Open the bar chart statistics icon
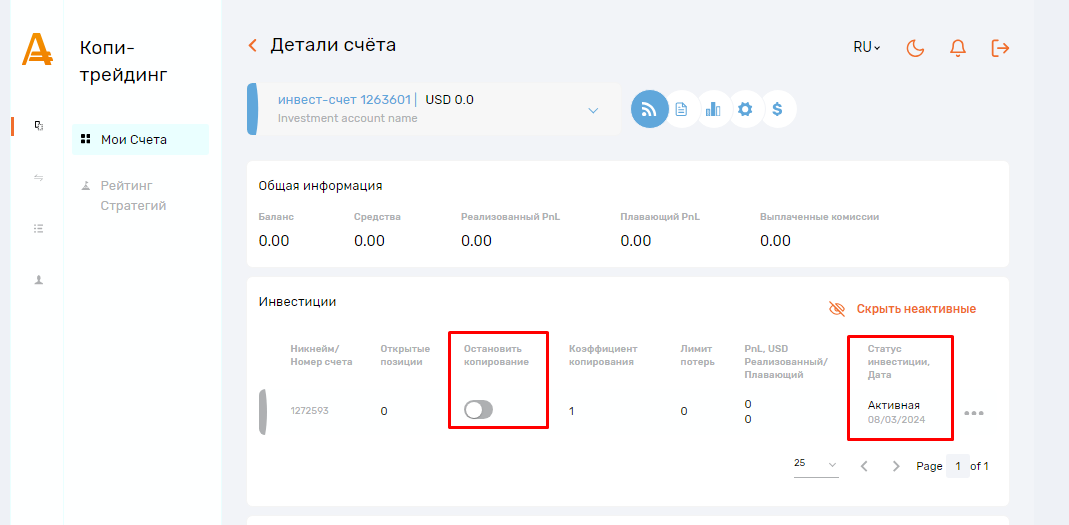 (x=713, y=109)
